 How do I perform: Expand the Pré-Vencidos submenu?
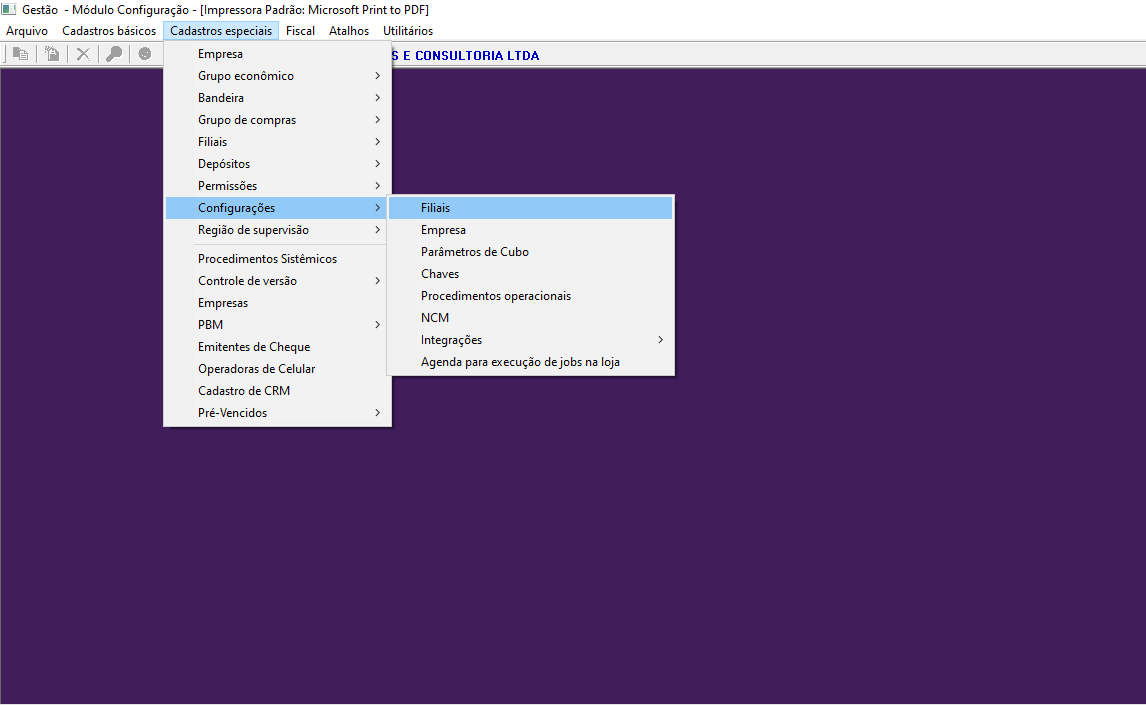278,412
